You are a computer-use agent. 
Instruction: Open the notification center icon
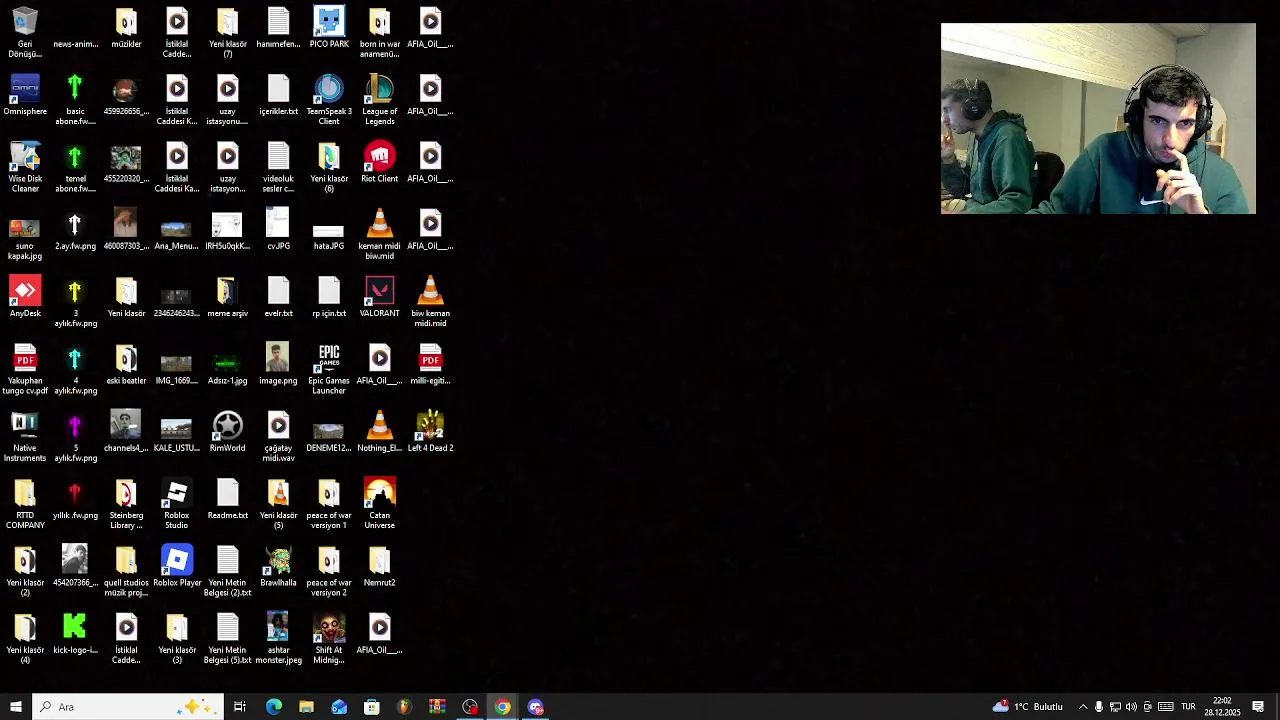[1258, 707]
